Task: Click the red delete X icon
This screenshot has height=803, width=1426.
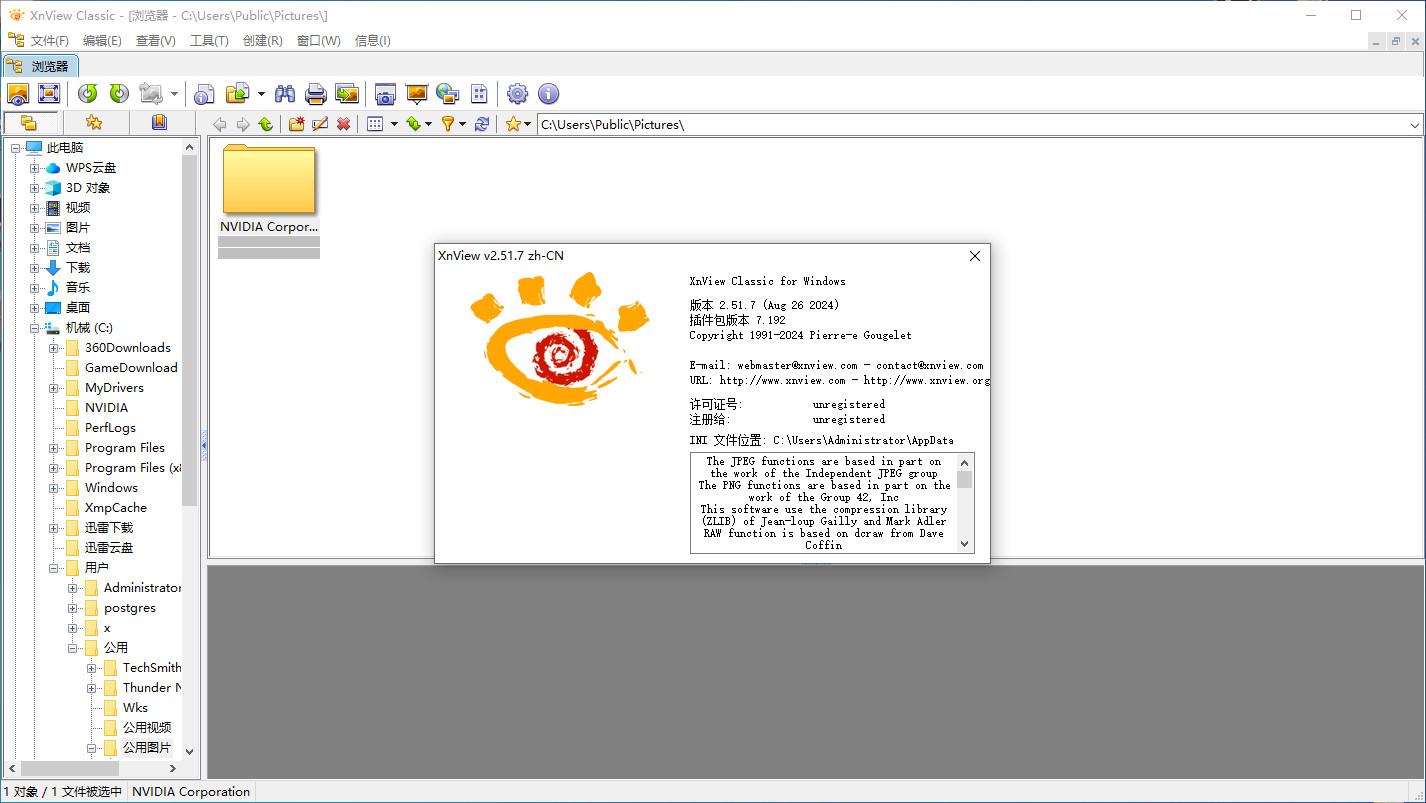Action: coord(343,124)
